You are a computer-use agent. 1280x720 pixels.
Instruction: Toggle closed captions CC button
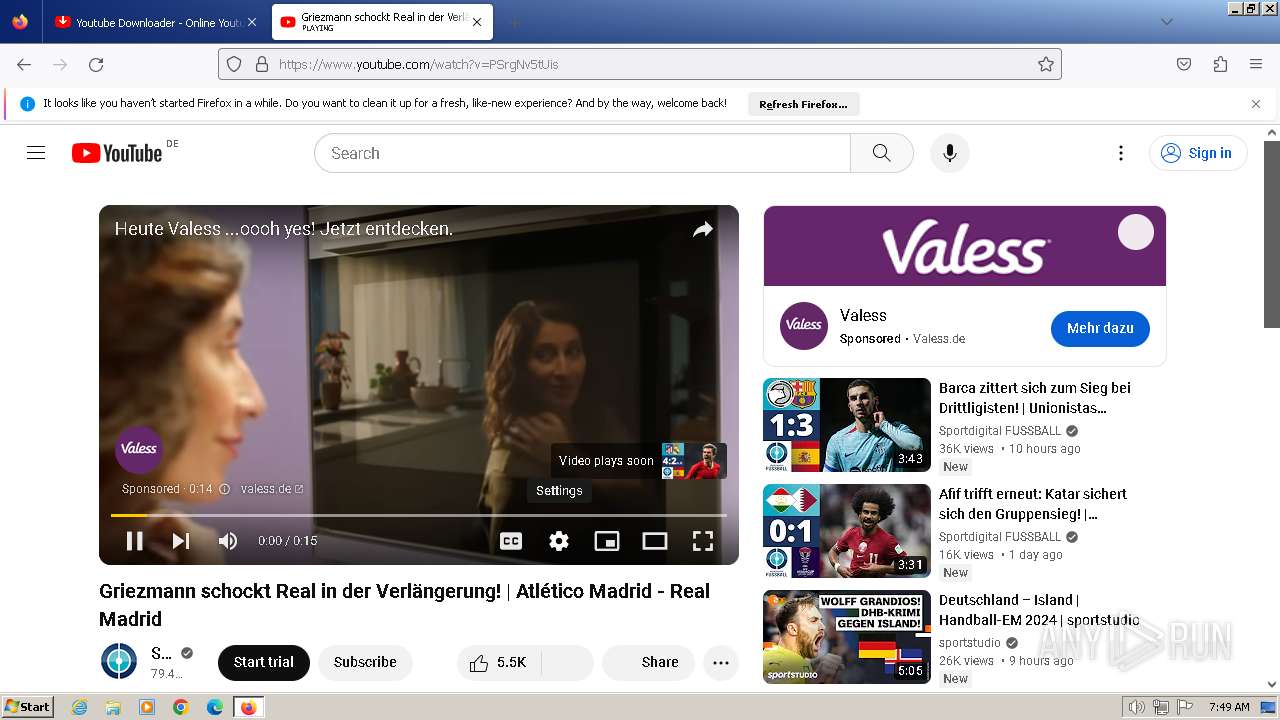pos(511,541)
